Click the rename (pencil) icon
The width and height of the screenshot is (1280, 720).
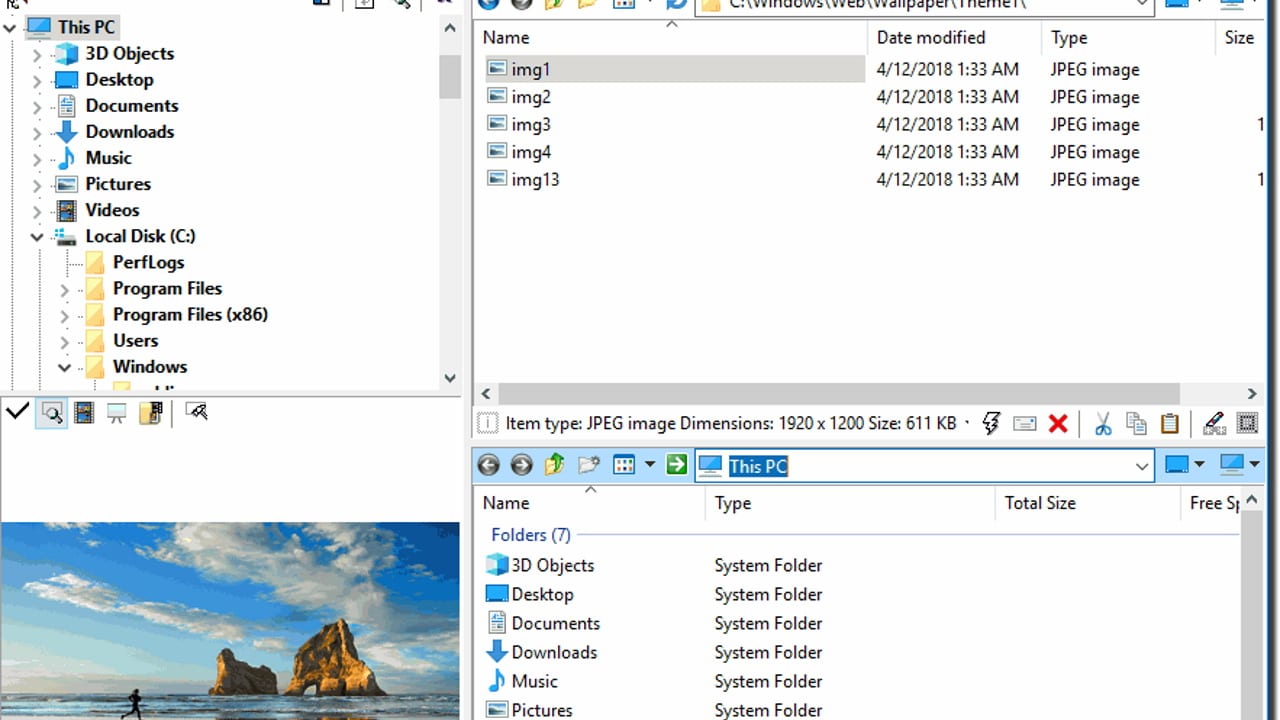click(x=1213, y=423)
